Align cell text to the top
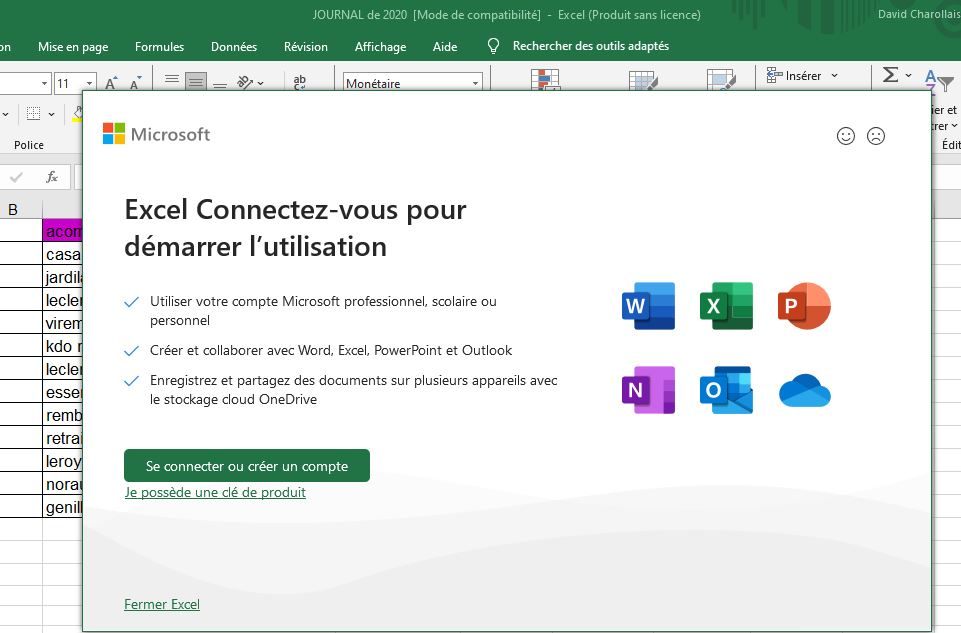Image resolution: width=961 pixels, height=633 pixels. pyautogui.click(x=172, y=81)
